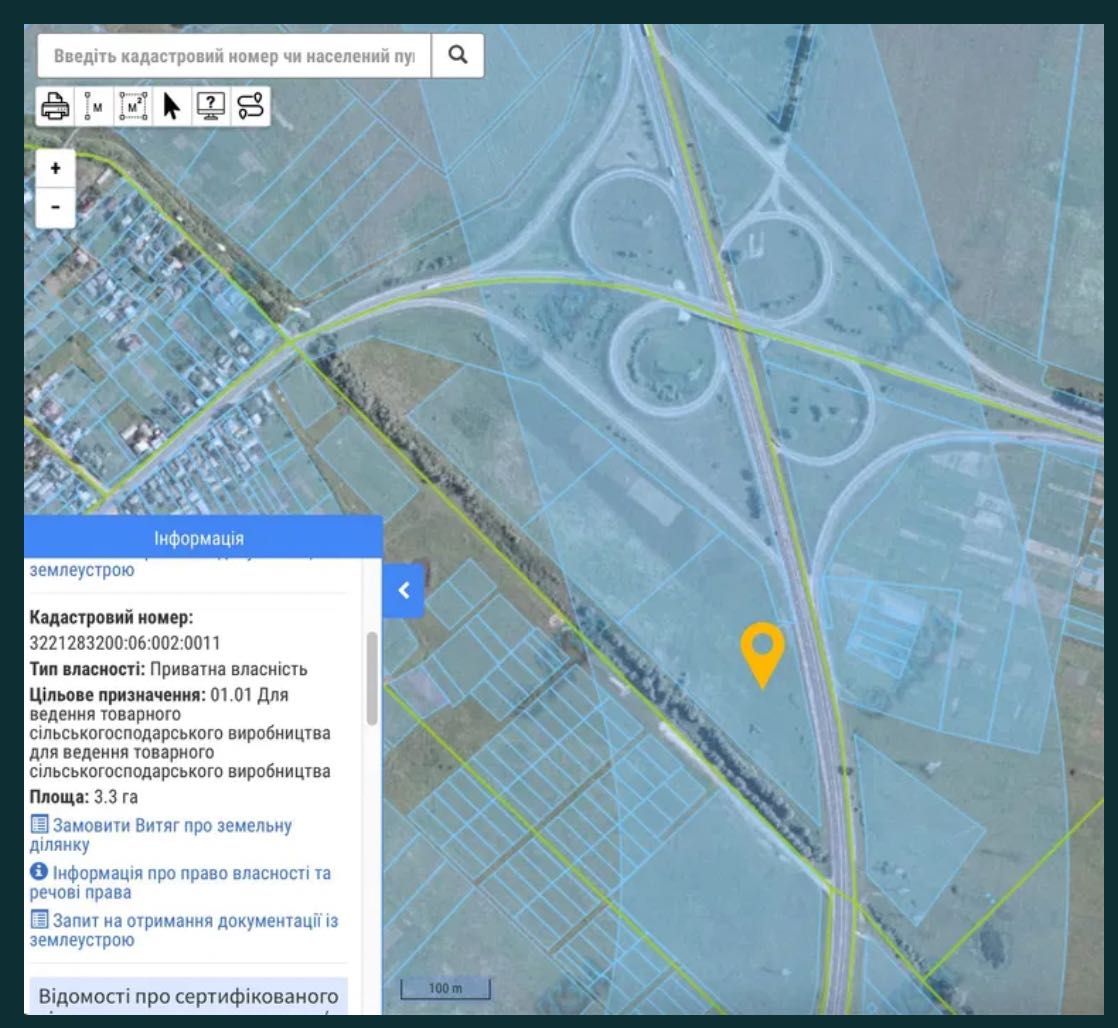Click the info panel vertical scrollbar

(371, 678)
